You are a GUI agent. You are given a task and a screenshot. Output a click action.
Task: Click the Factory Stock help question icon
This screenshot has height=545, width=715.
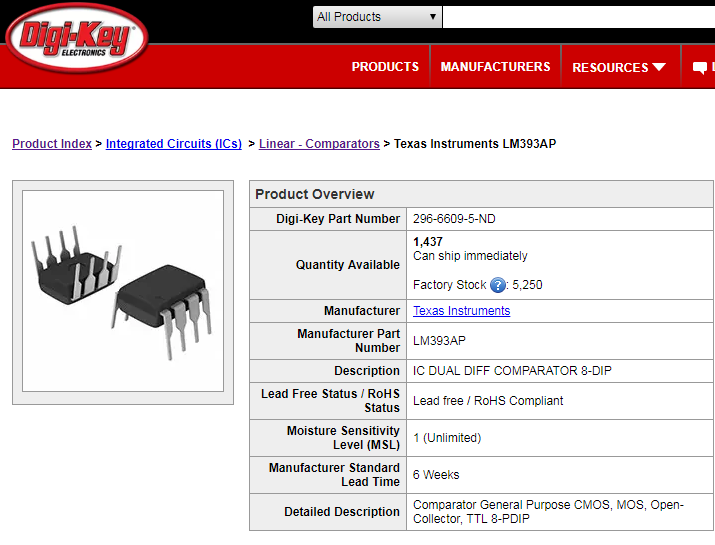pos(497,285)
